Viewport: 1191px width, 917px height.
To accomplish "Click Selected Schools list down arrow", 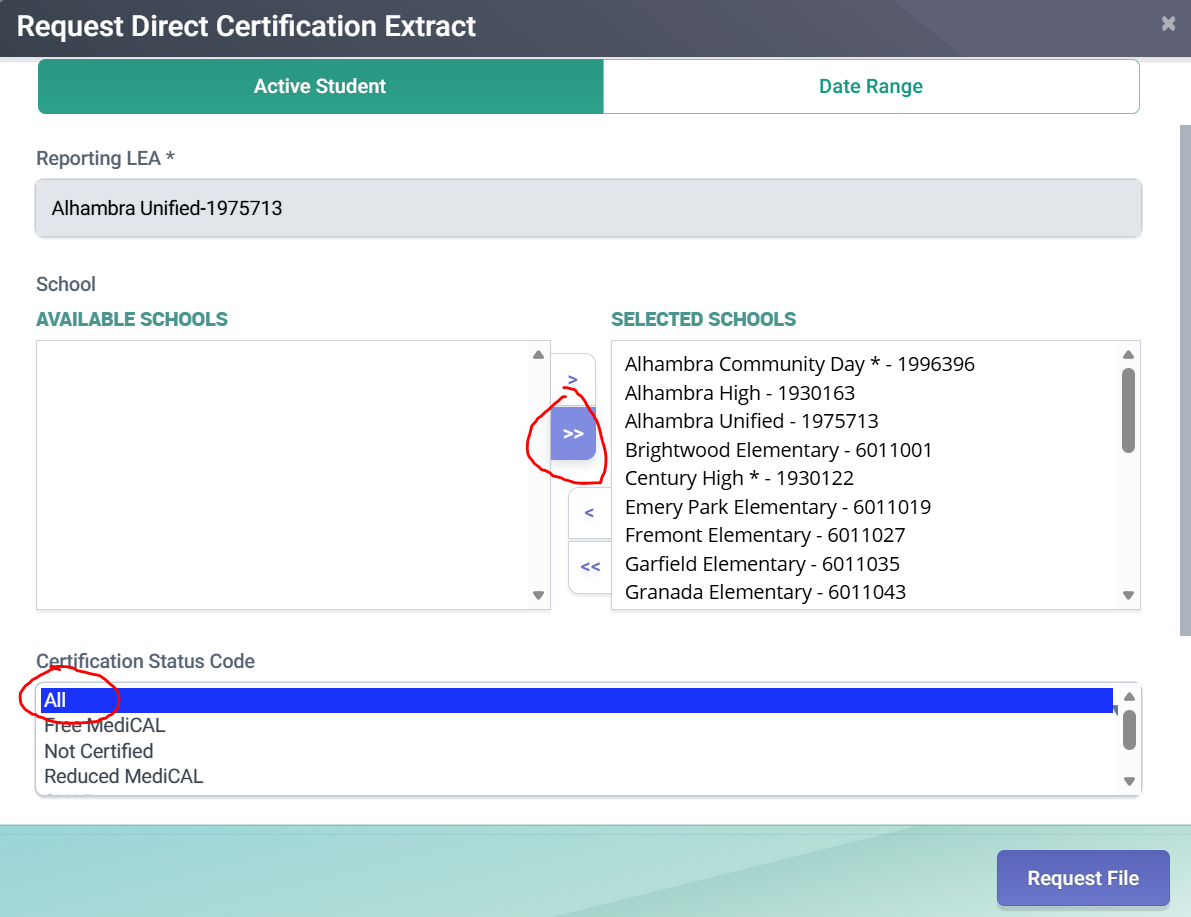I will pos(1129,596).
